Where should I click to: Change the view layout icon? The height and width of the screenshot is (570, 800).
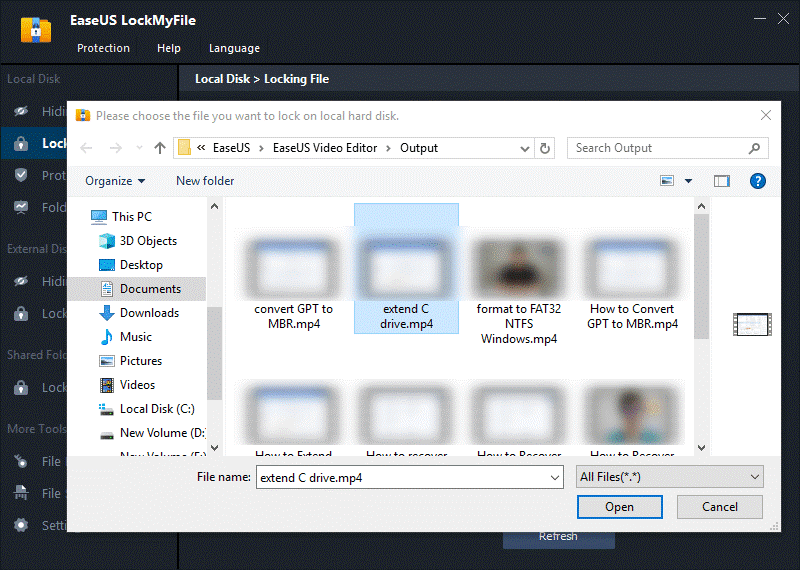667,181
